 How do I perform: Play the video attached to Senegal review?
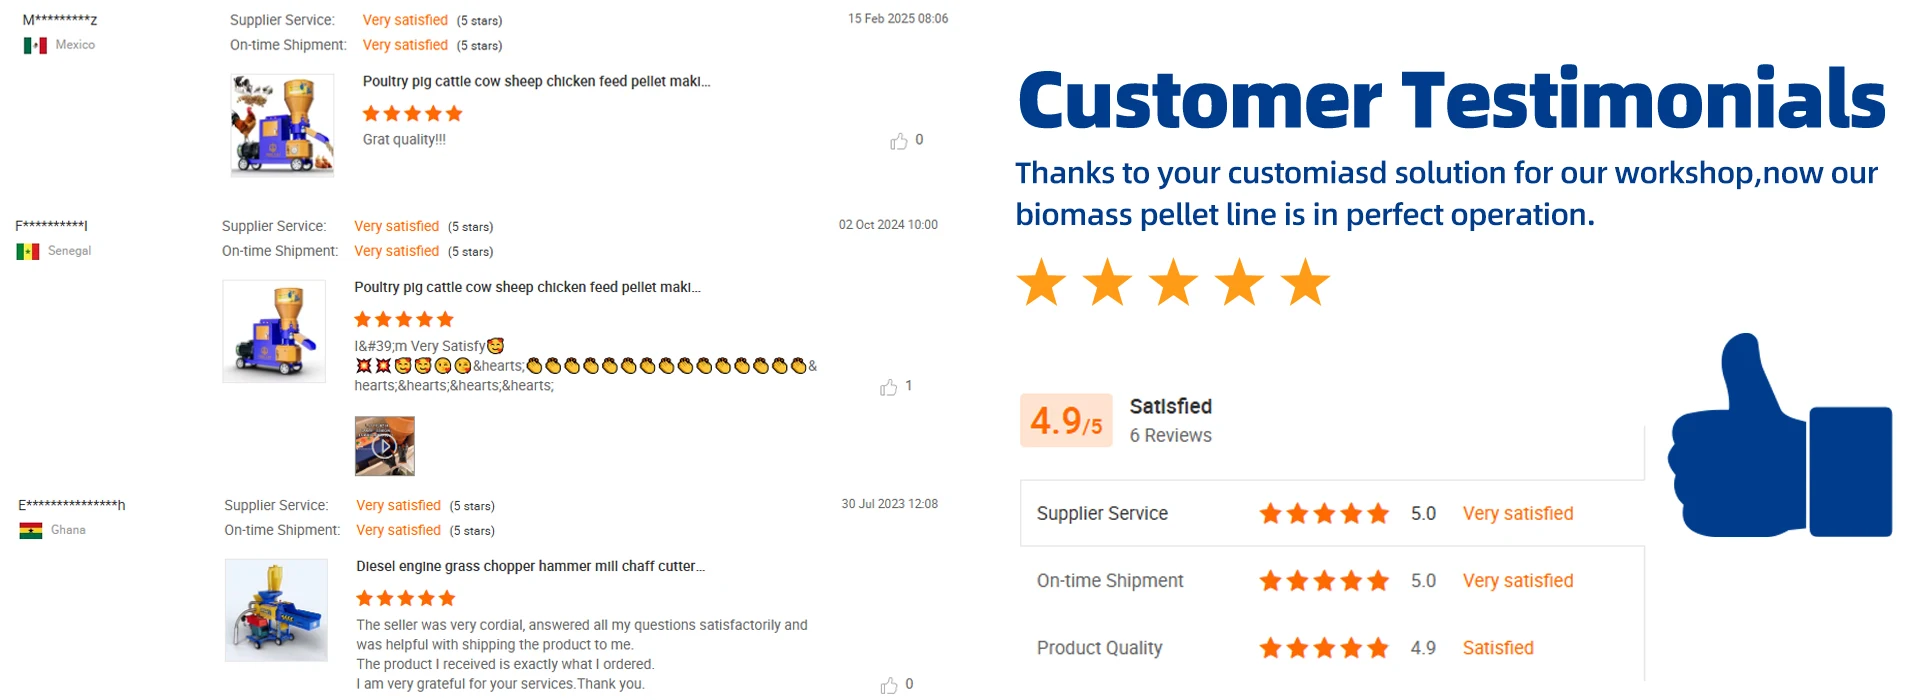tap(385, 446)
